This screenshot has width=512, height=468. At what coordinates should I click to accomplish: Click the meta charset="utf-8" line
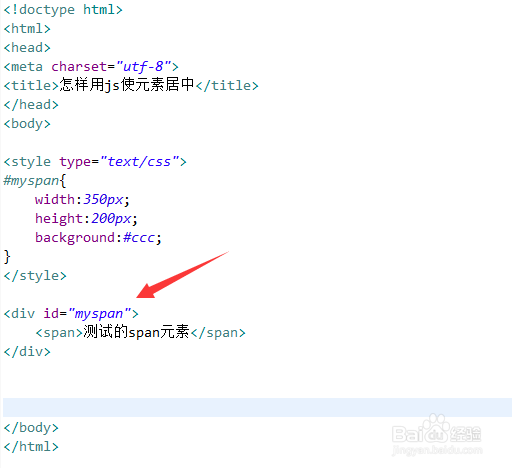91,67
